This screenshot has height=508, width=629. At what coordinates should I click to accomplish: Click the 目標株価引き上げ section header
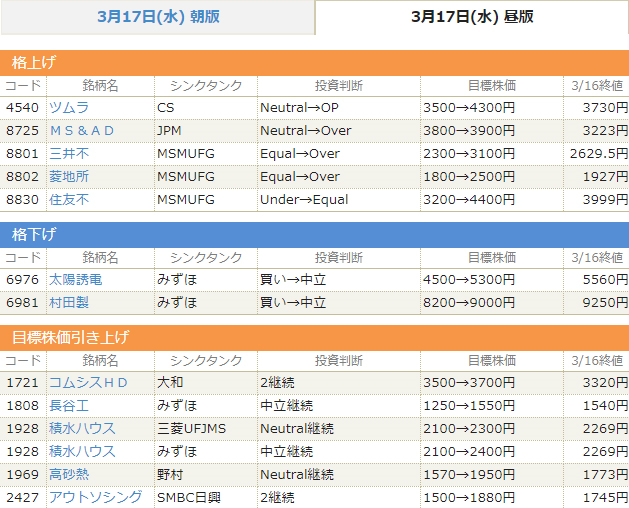314,338
